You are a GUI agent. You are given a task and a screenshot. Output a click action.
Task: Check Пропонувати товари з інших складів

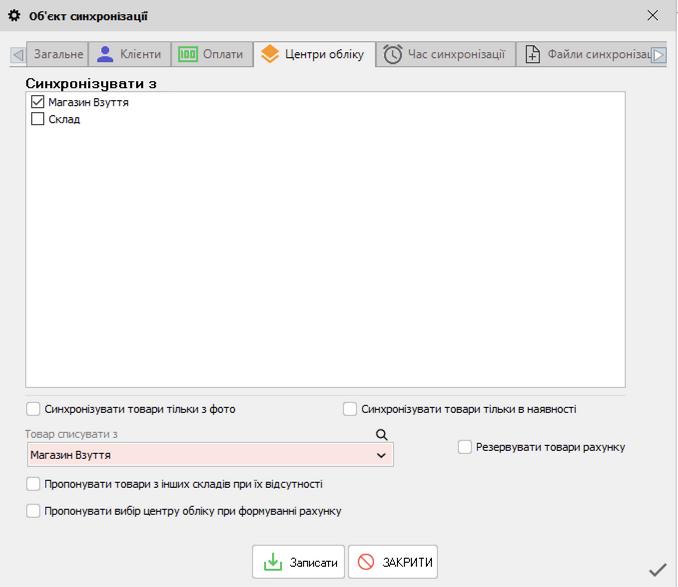tap(34, 484)
